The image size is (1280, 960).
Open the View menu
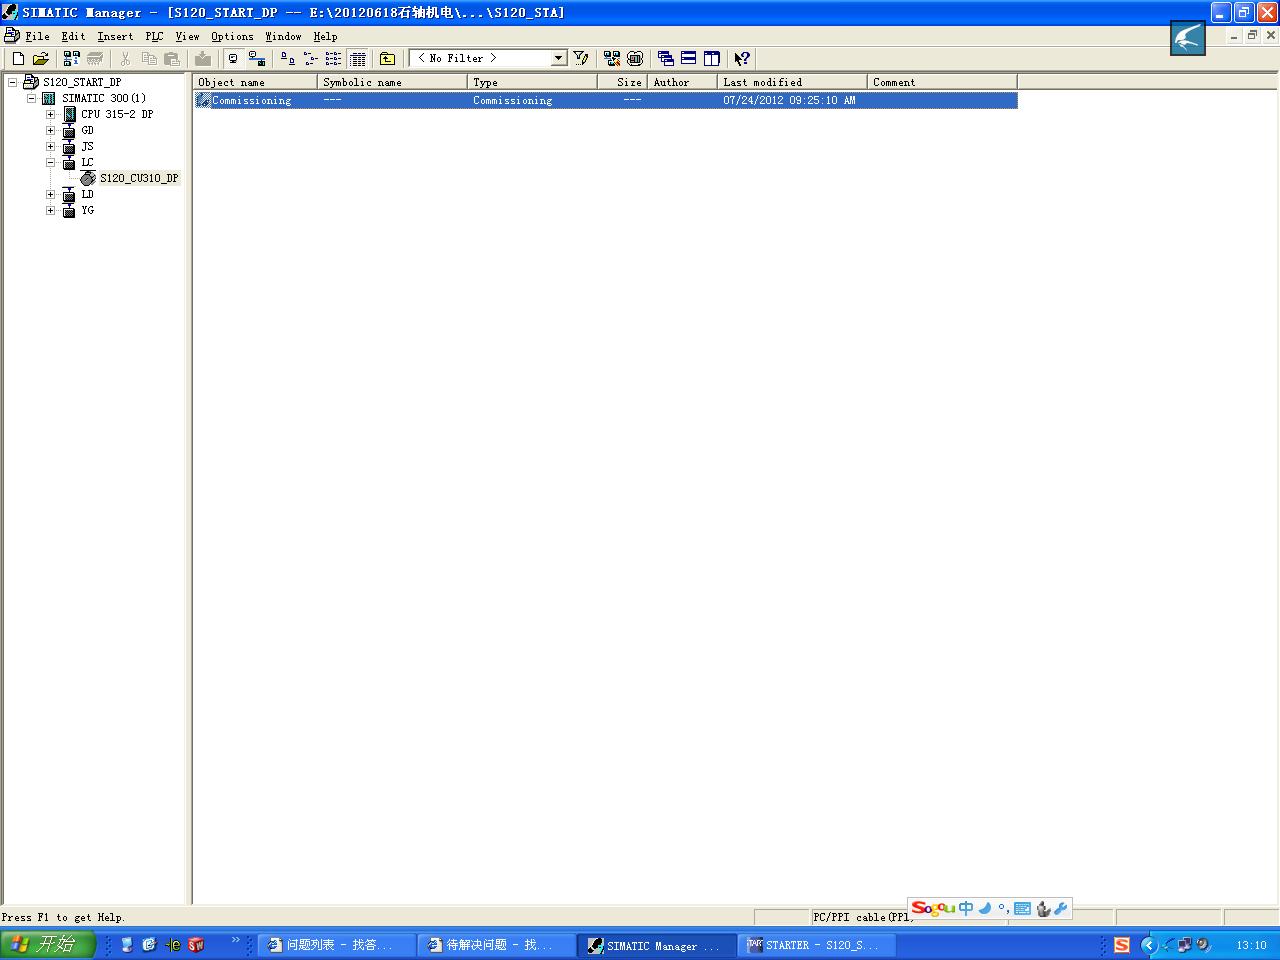coord(187,36)
